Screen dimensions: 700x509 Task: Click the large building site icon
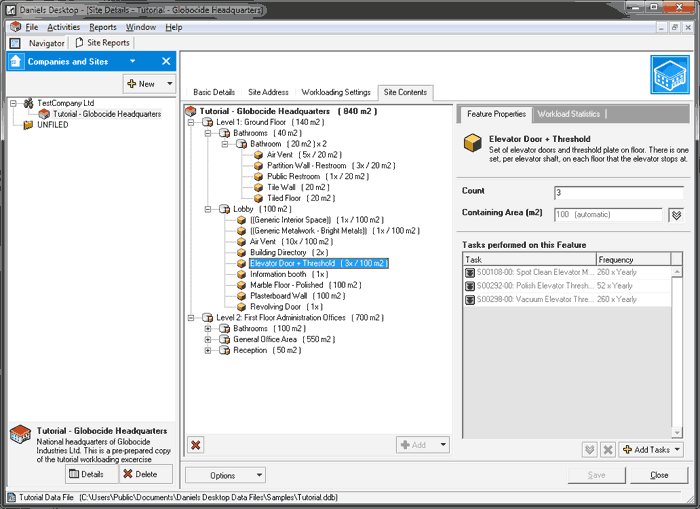pyautogui.click(x=670, y=75)
